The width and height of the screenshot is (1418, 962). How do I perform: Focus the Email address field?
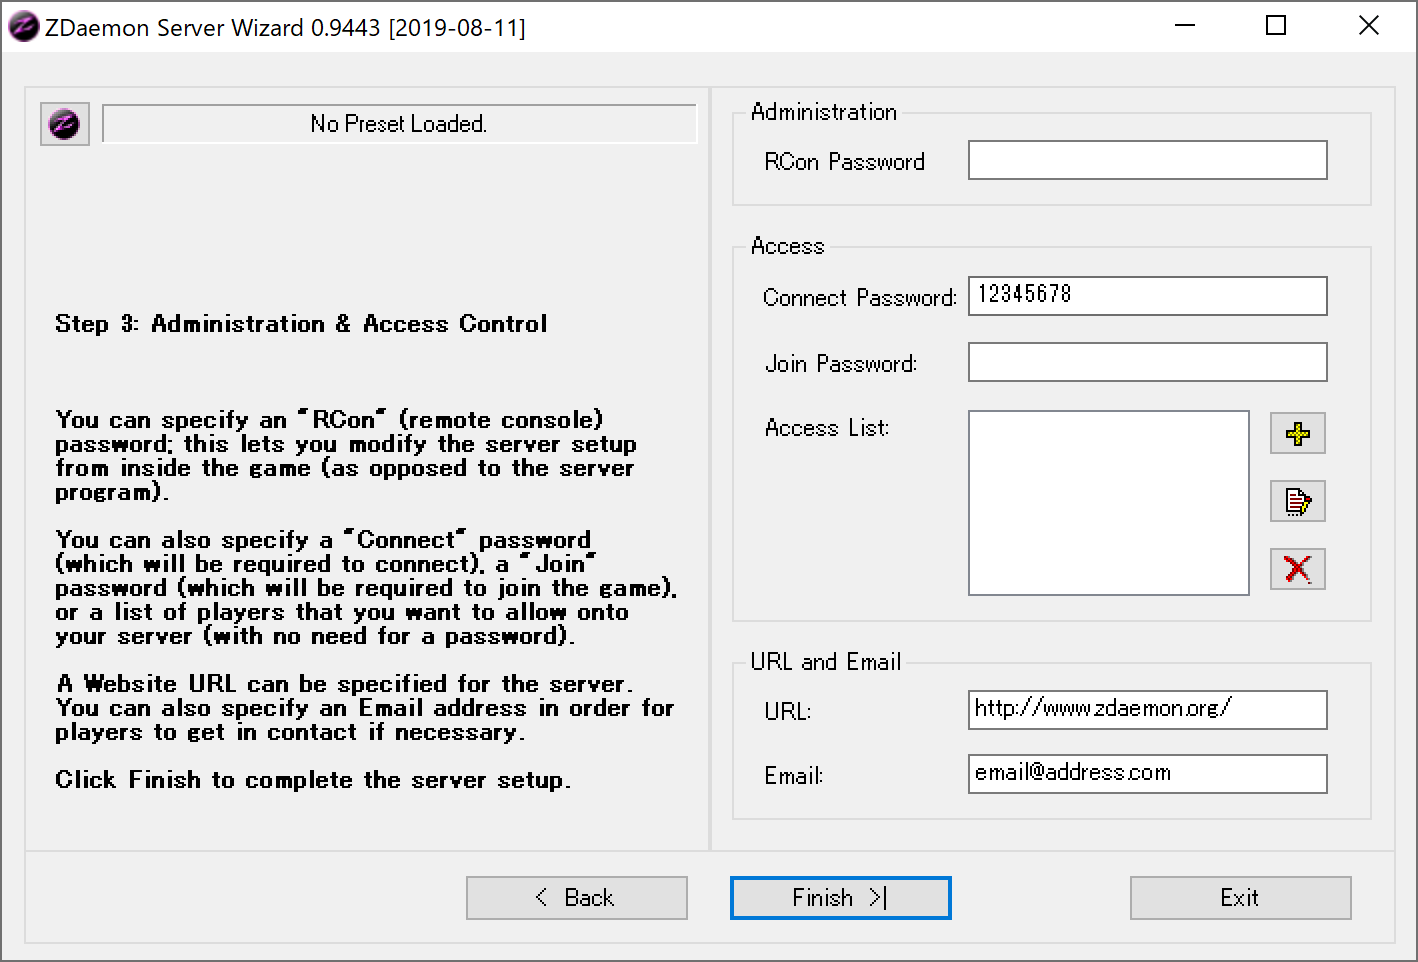1147,773
